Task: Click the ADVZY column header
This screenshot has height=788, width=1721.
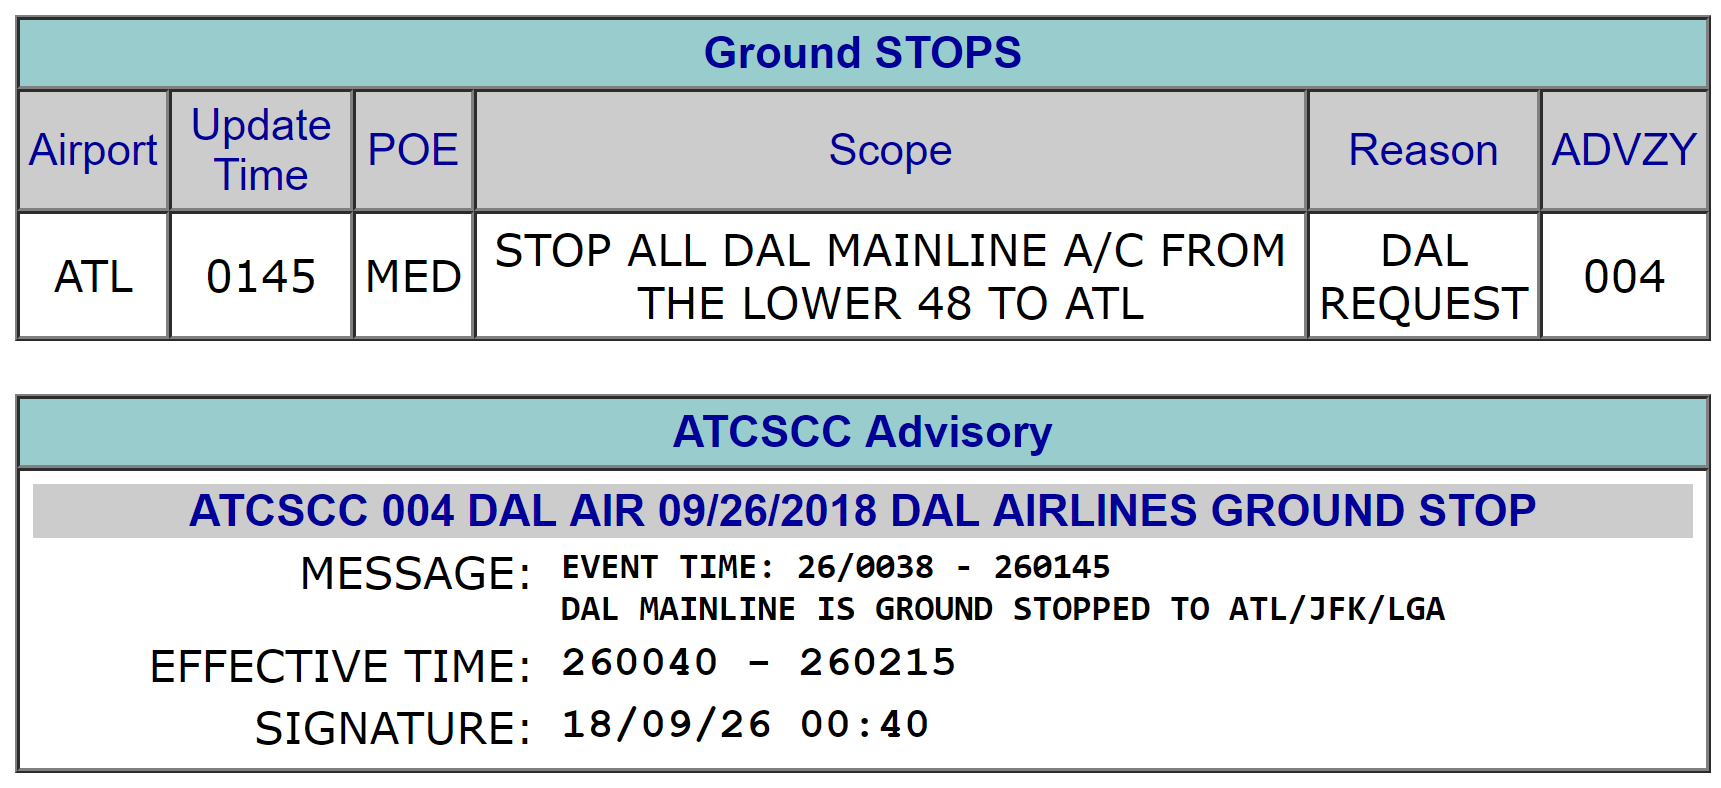Action: click(x=1623, y=151)
